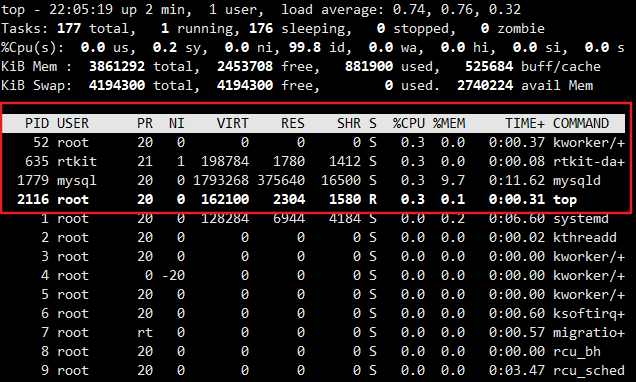Click the USER column header
The height and width of the screenshot is (382, 636).
(73, 123)
